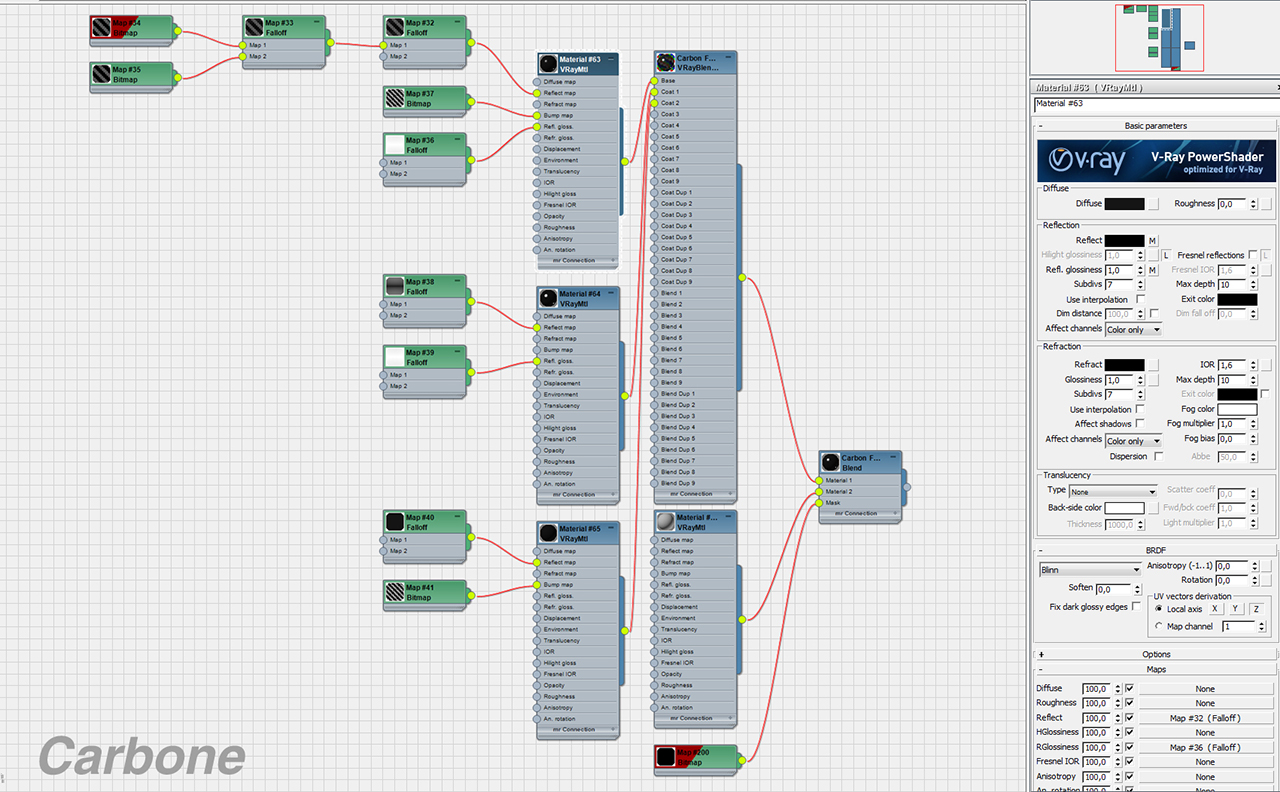Click the Roughness map slot square button

(1266, 204)
